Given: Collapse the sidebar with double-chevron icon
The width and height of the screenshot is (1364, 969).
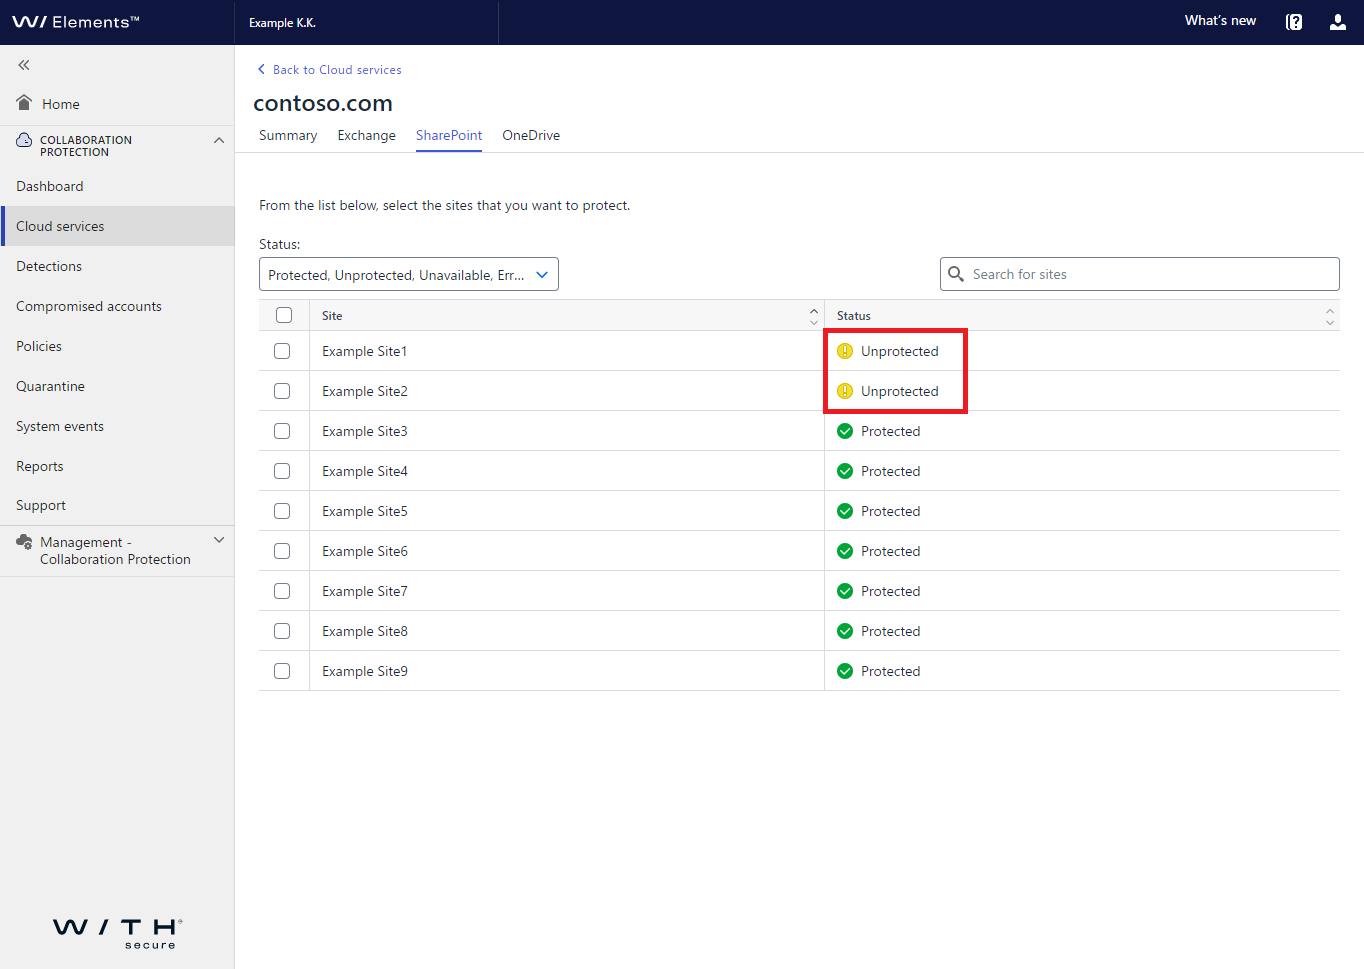Looking at the screenshot, I should (x=24, y=65).
